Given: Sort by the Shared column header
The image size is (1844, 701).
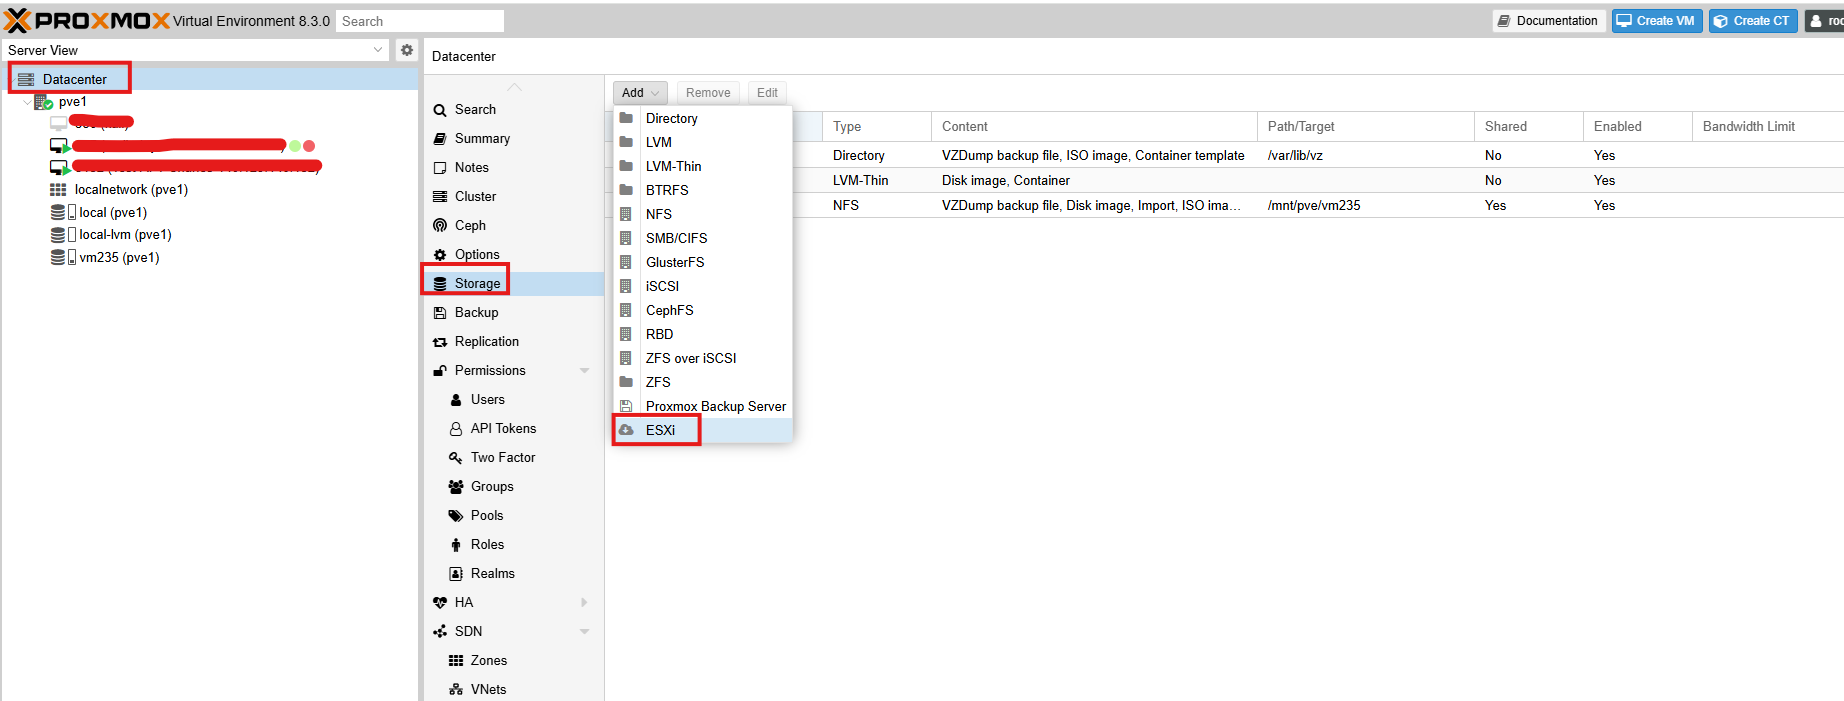Looking at the screenshot, I should point(1528,127).
